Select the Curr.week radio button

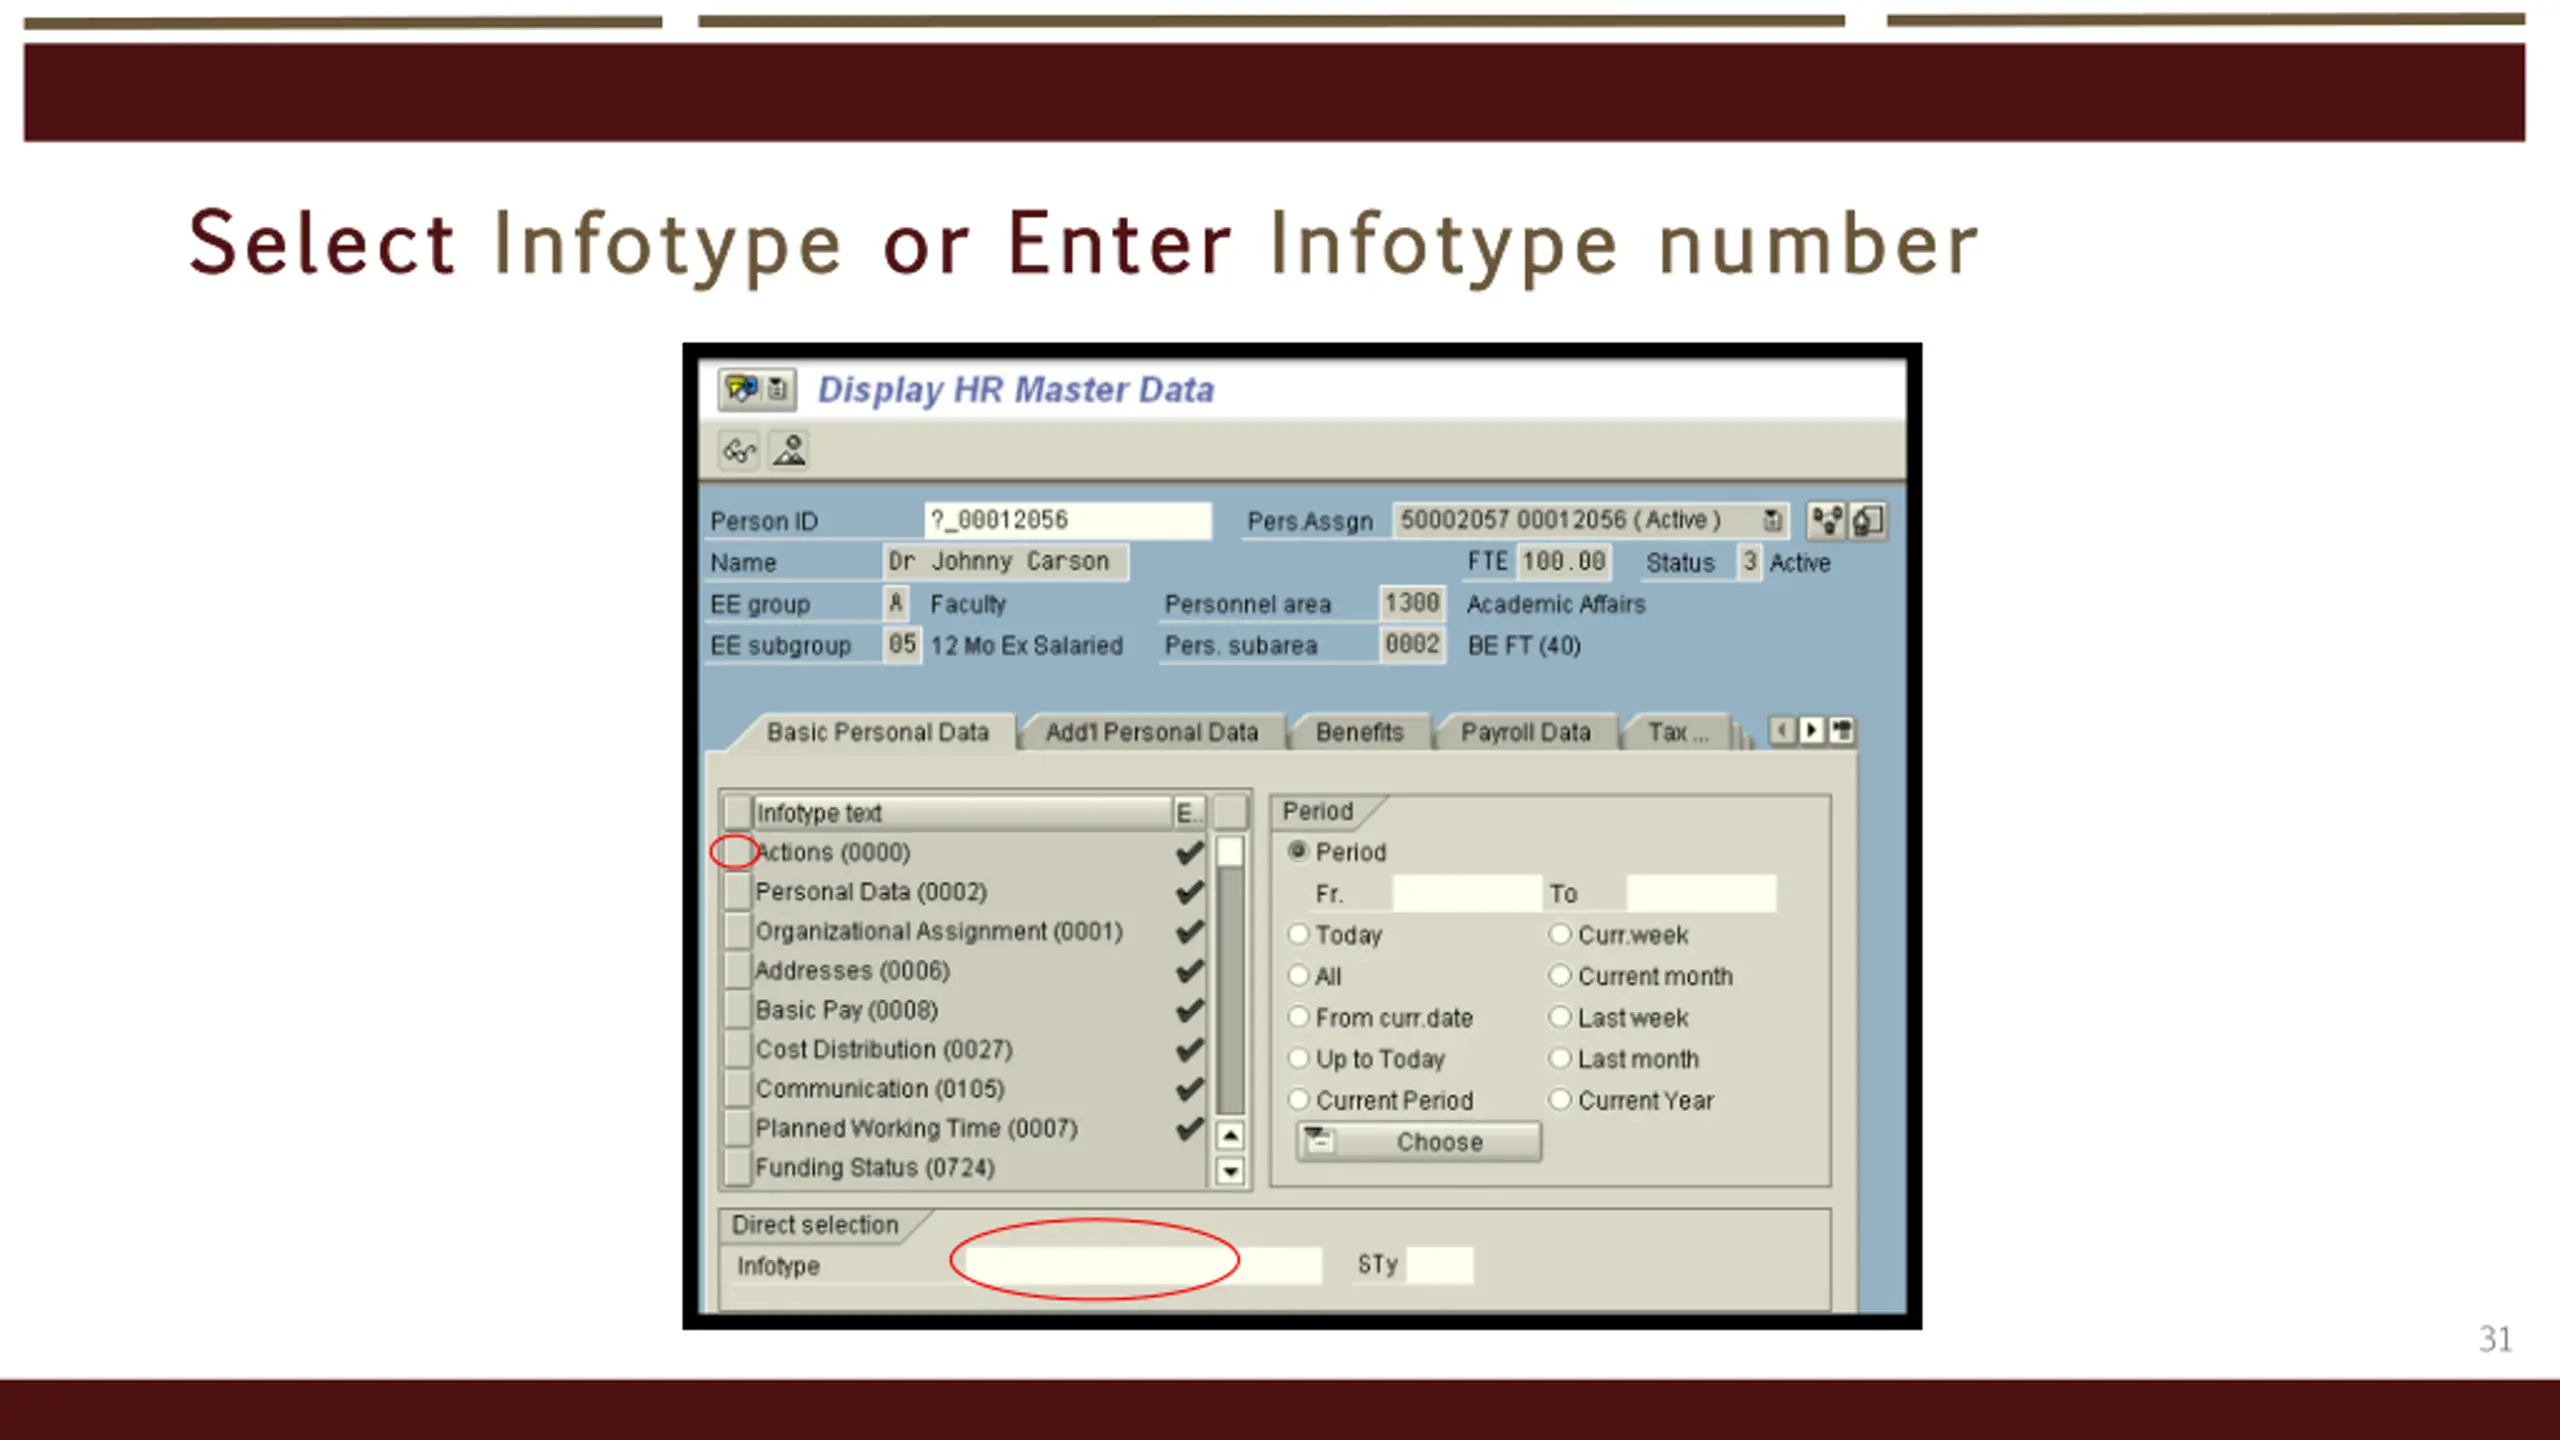click(x=1560, y=934)
